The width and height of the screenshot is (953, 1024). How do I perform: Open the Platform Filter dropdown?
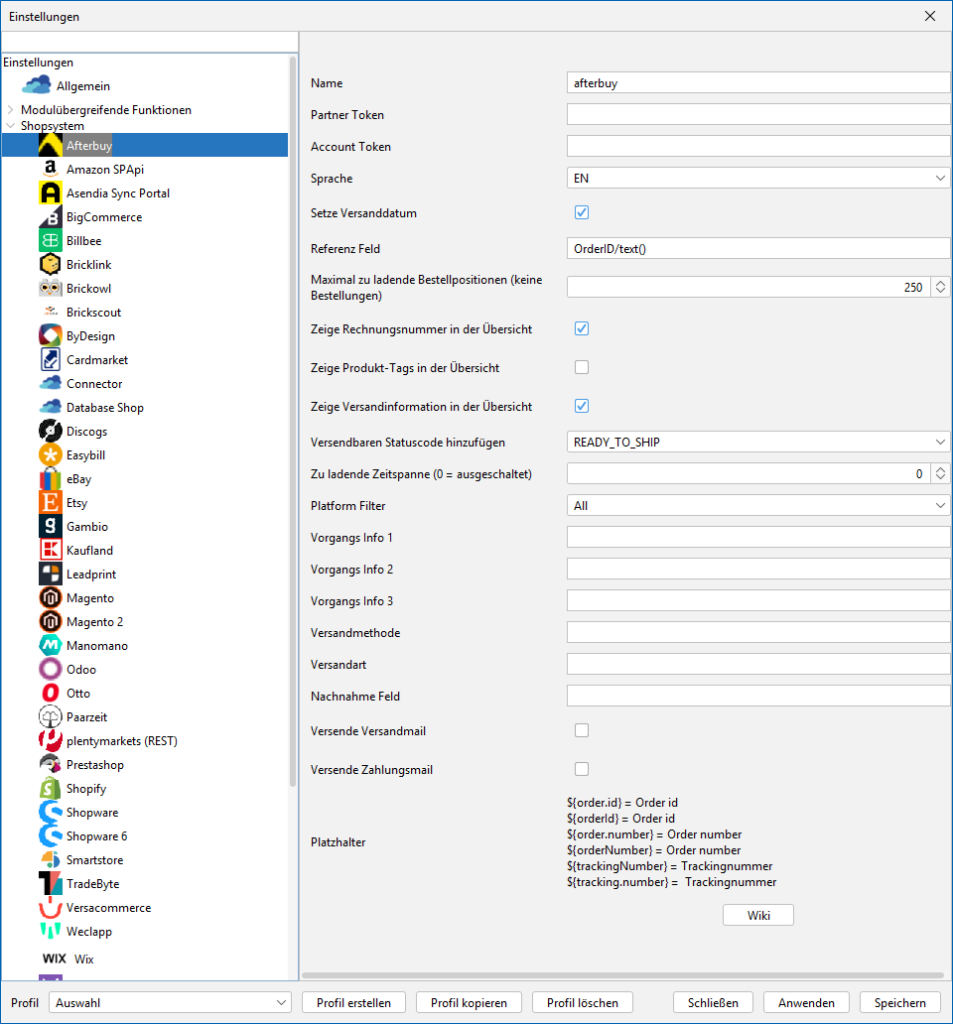point(757,506)
